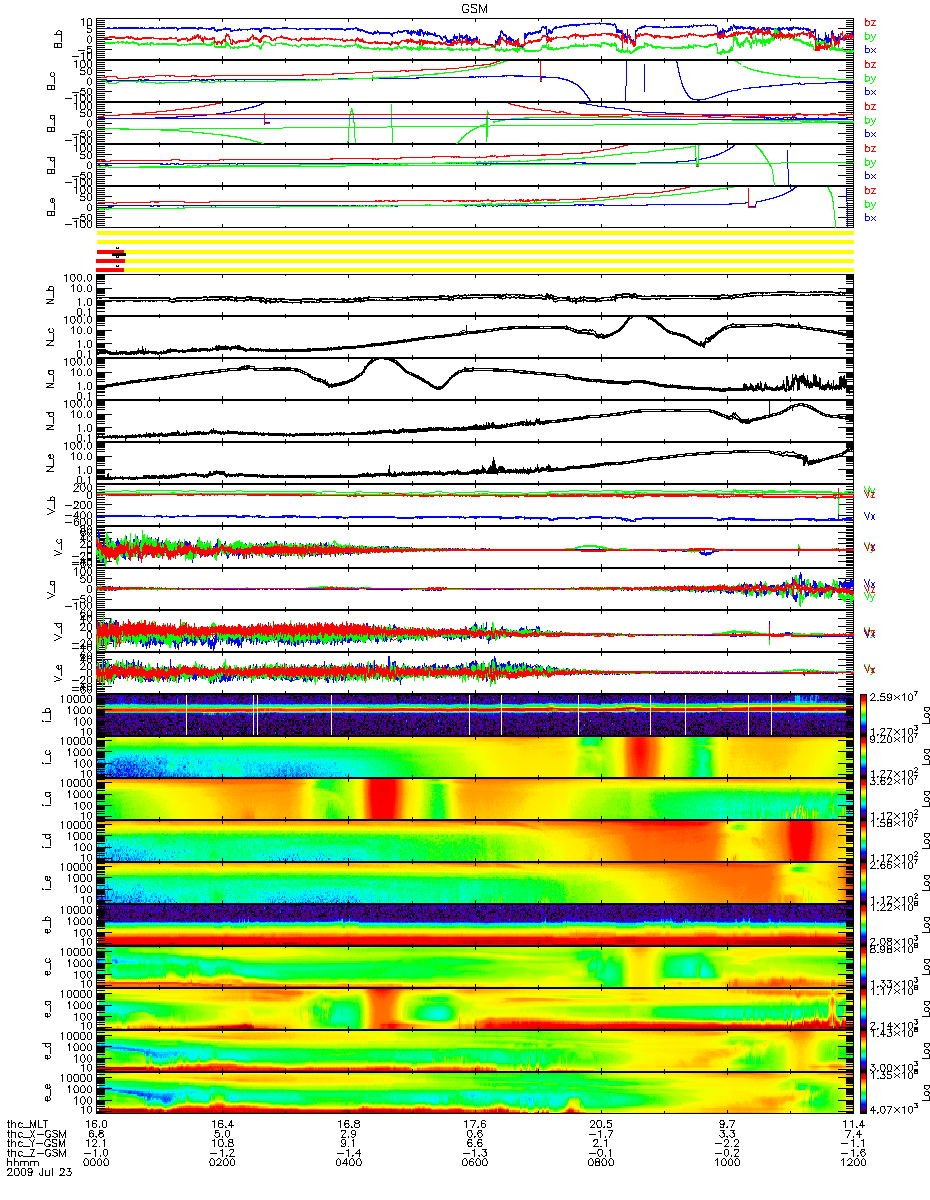Select the N_e density panel
Screen dimensions: 930x1200
point(475,462)
